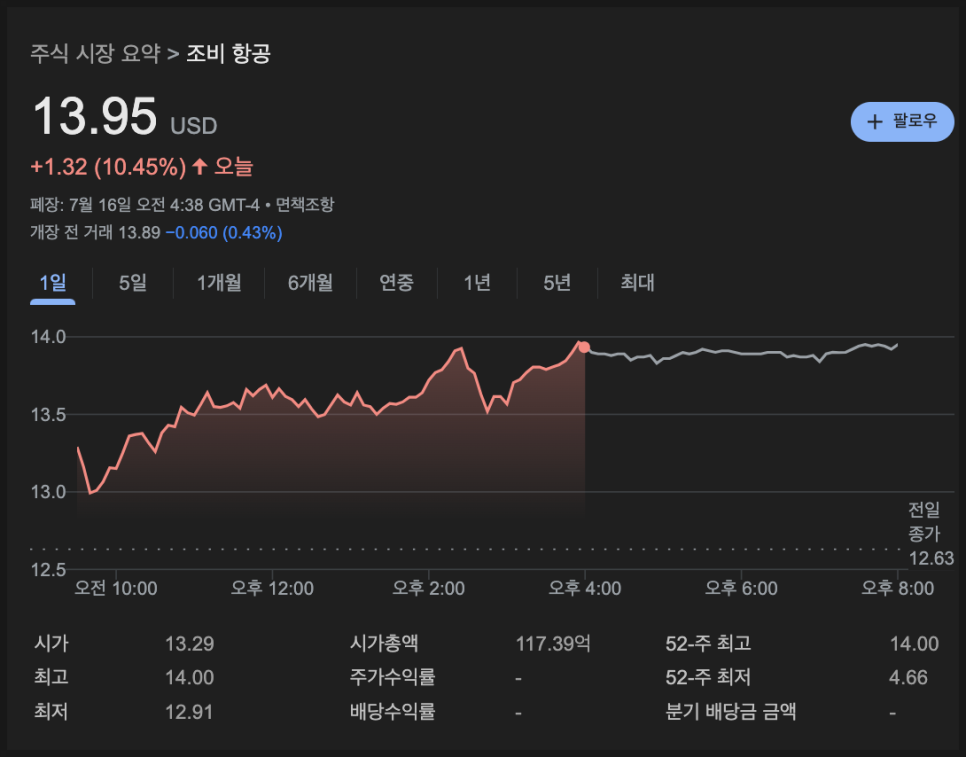Select the 연중 year-to-date tab
This screenshot has width=966, height=757.
(x=396, y=283)
